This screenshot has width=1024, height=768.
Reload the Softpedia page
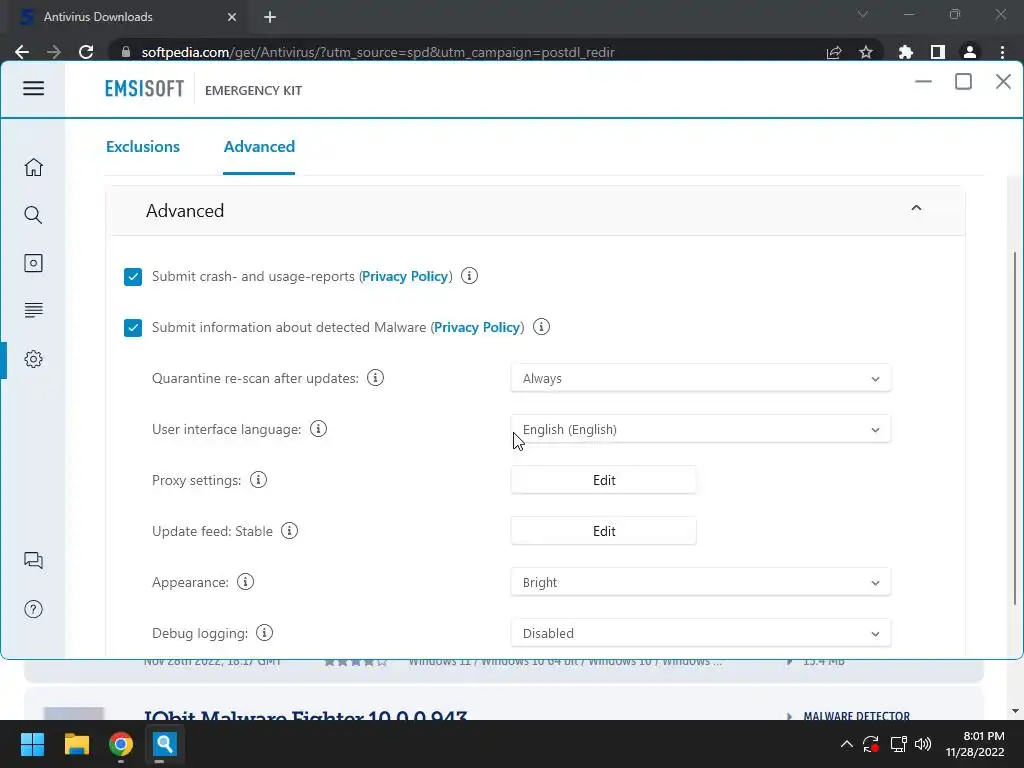[86, 52]
